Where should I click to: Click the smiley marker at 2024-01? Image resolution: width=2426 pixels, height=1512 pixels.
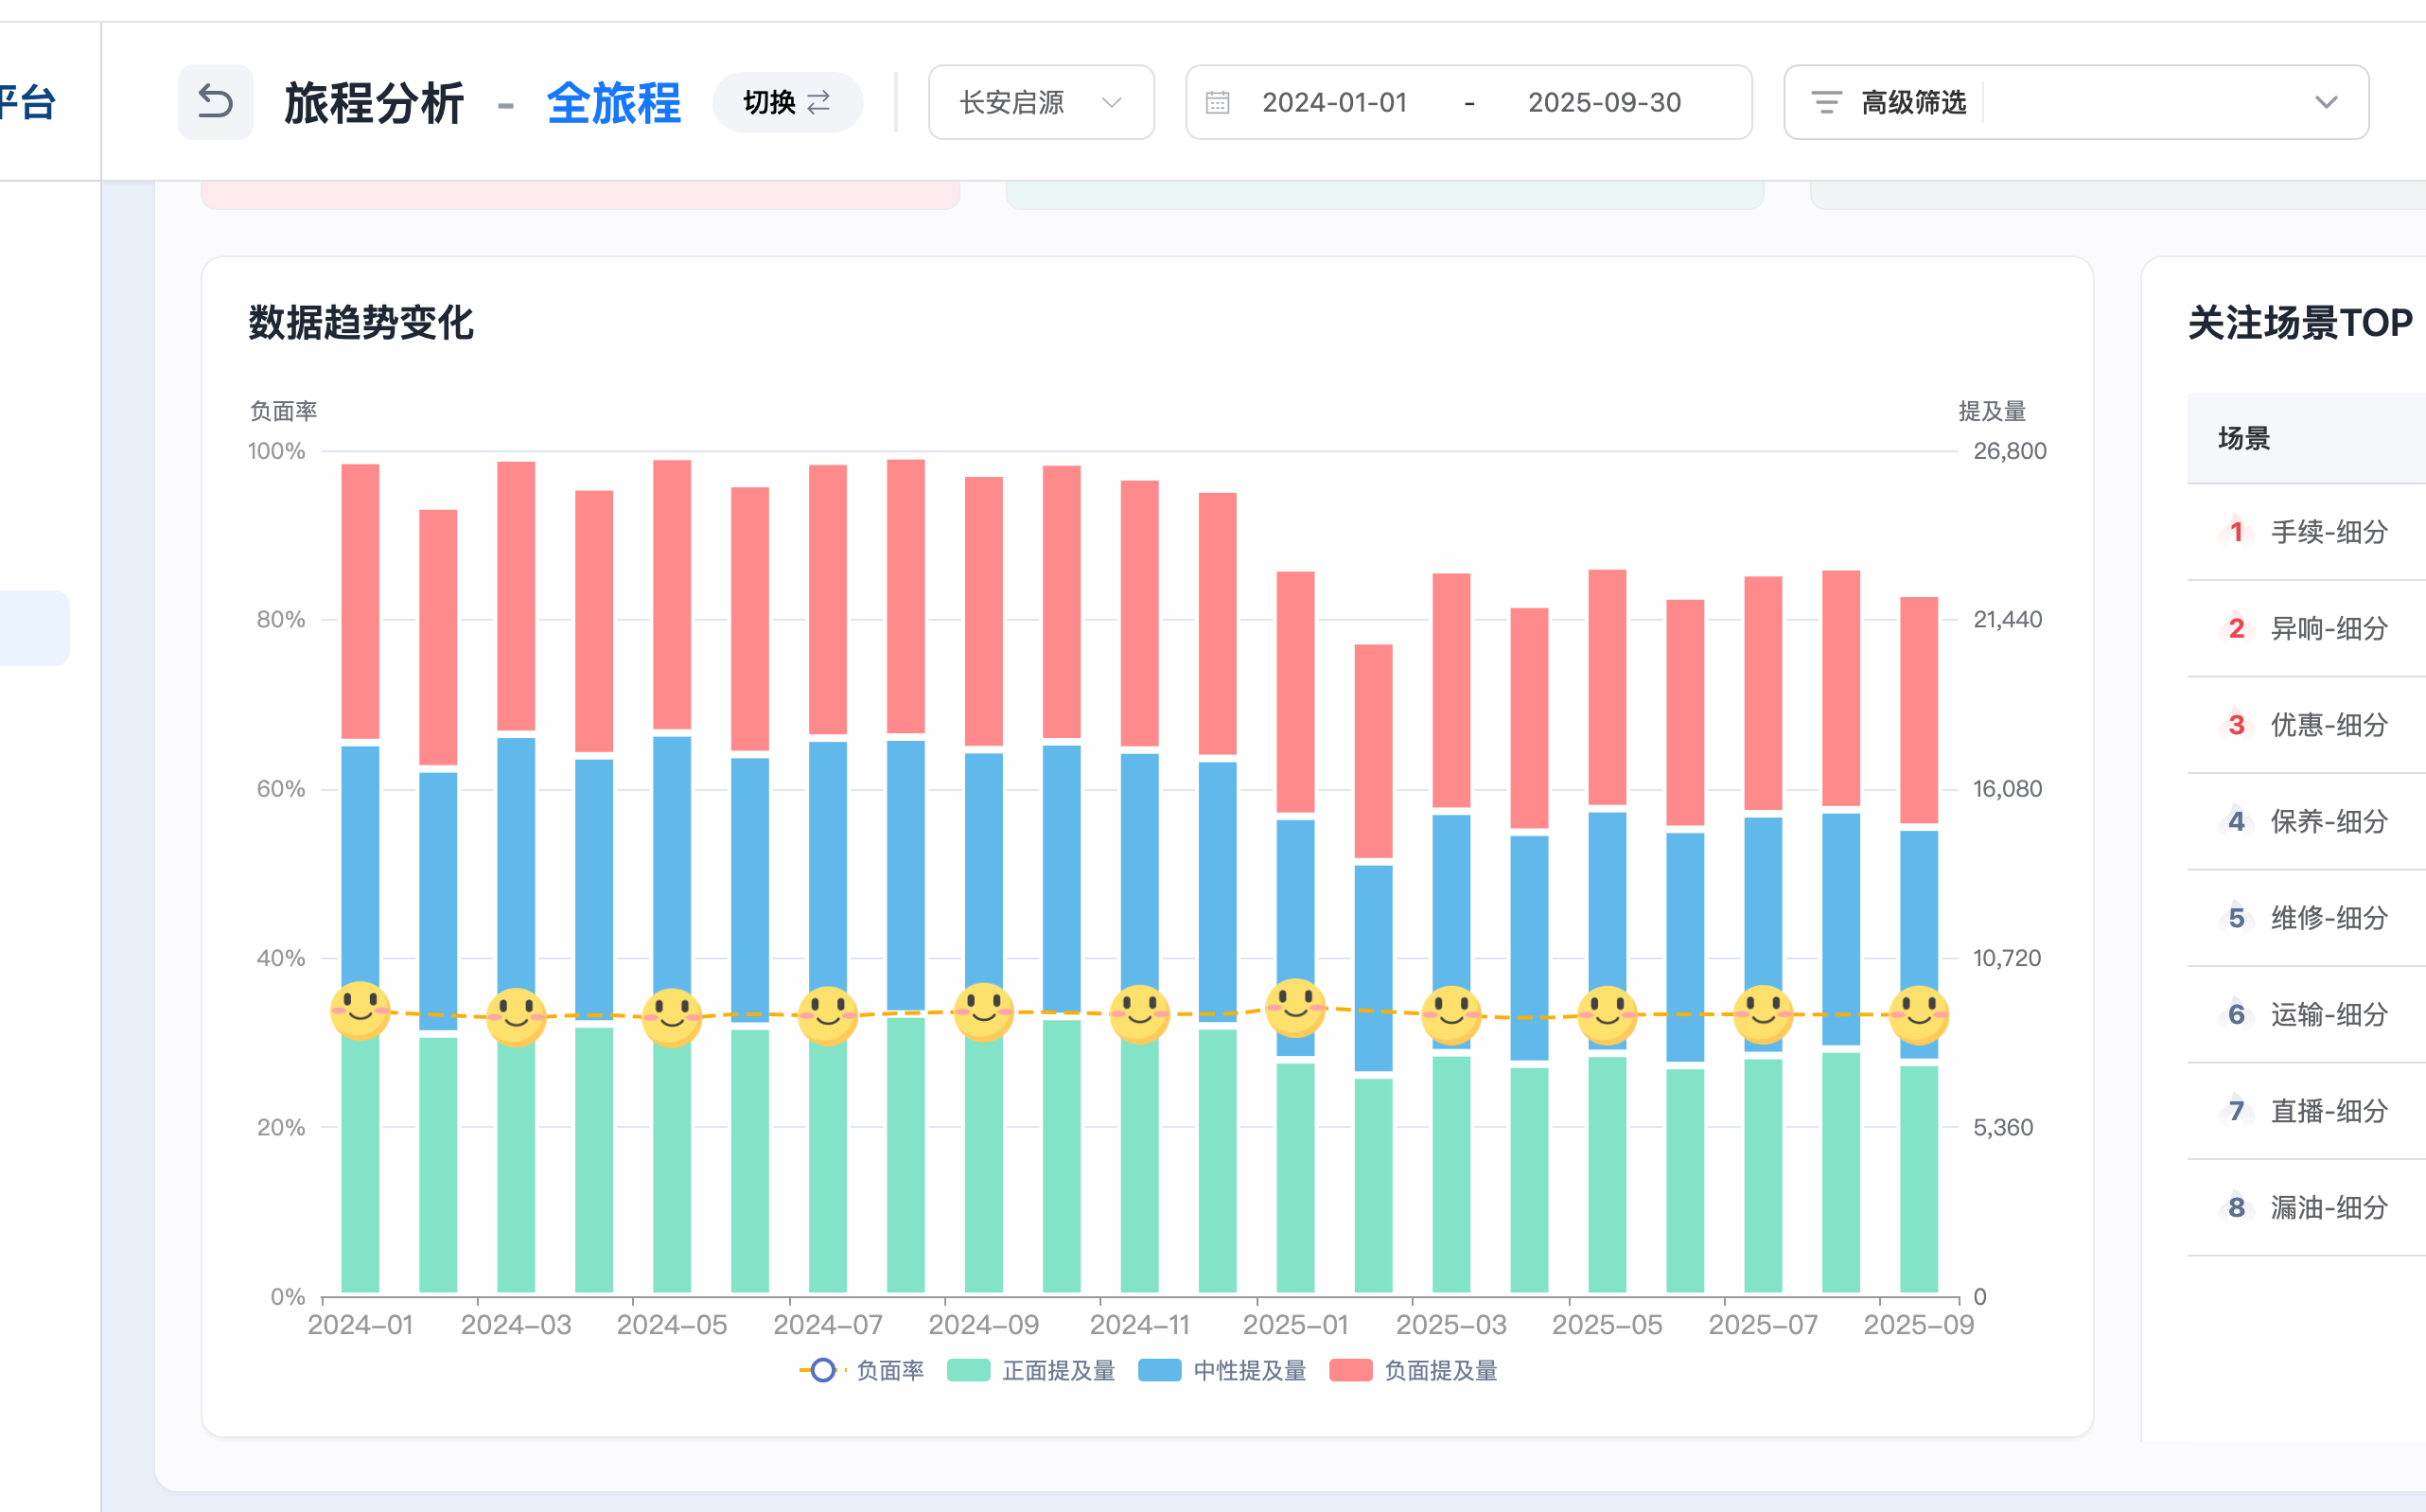click(360, 1010)
